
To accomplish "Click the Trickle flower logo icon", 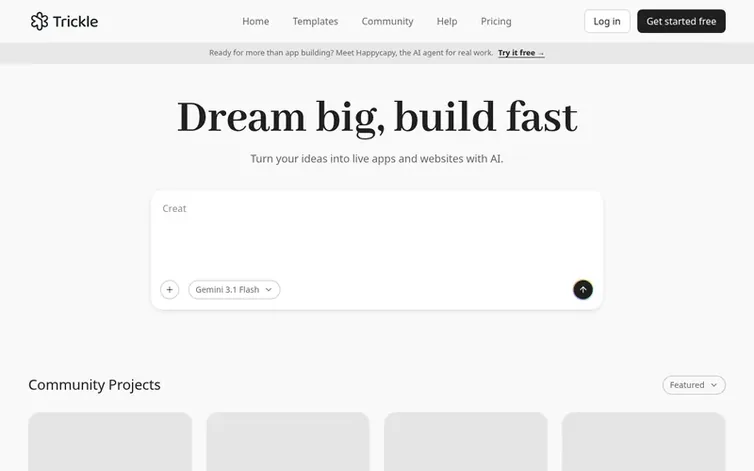I will pyautogui.click(x=39, y=21).
